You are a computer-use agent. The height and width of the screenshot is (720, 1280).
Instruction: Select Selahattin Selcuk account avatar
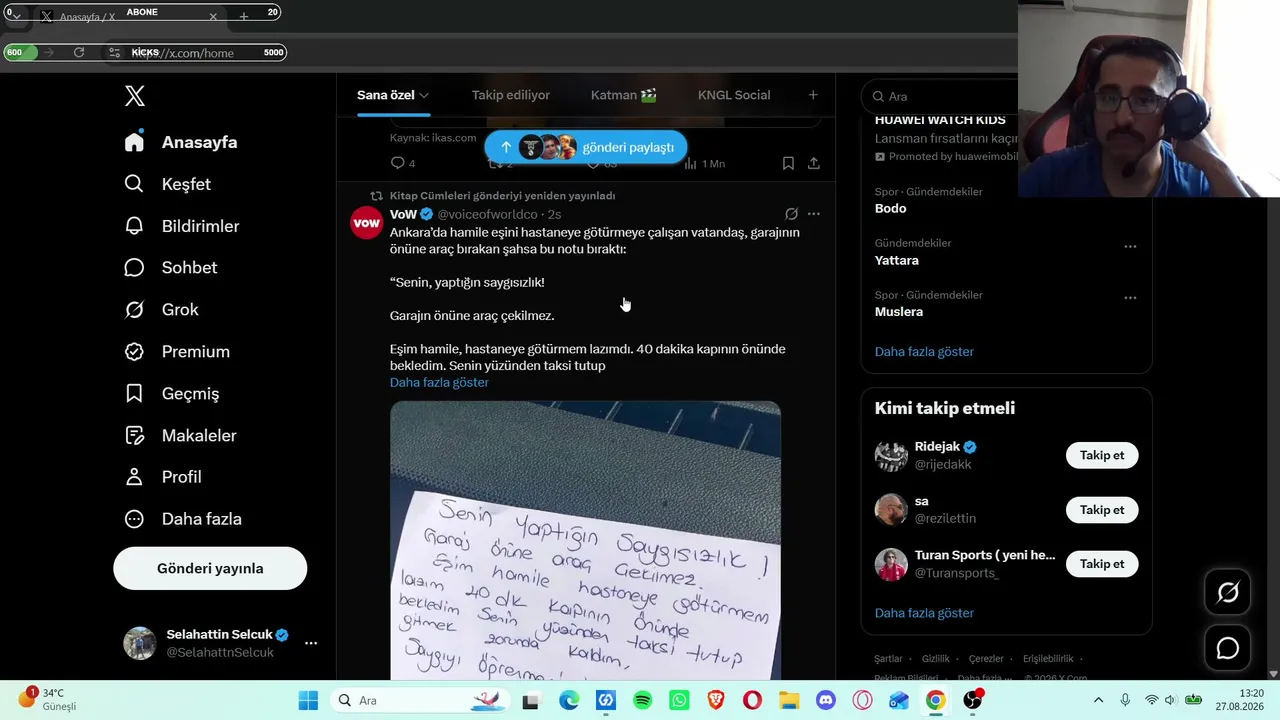[x=140, y=643]
